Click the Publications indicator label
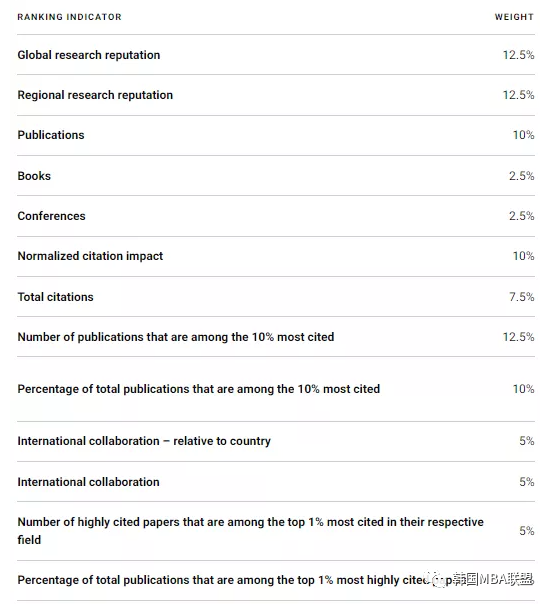Viewport: 549px width, 604px height. (x=51, y=135)
